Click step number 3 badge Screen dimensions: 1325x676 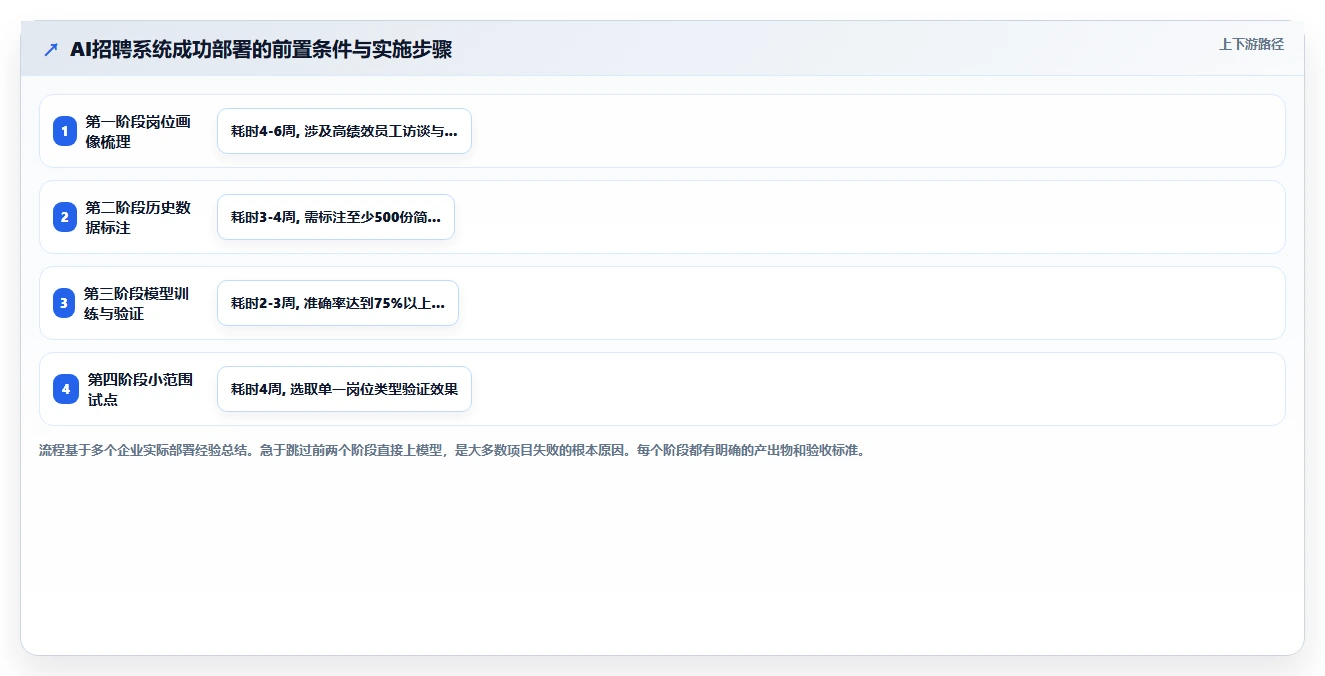click(x=64, y=303)
